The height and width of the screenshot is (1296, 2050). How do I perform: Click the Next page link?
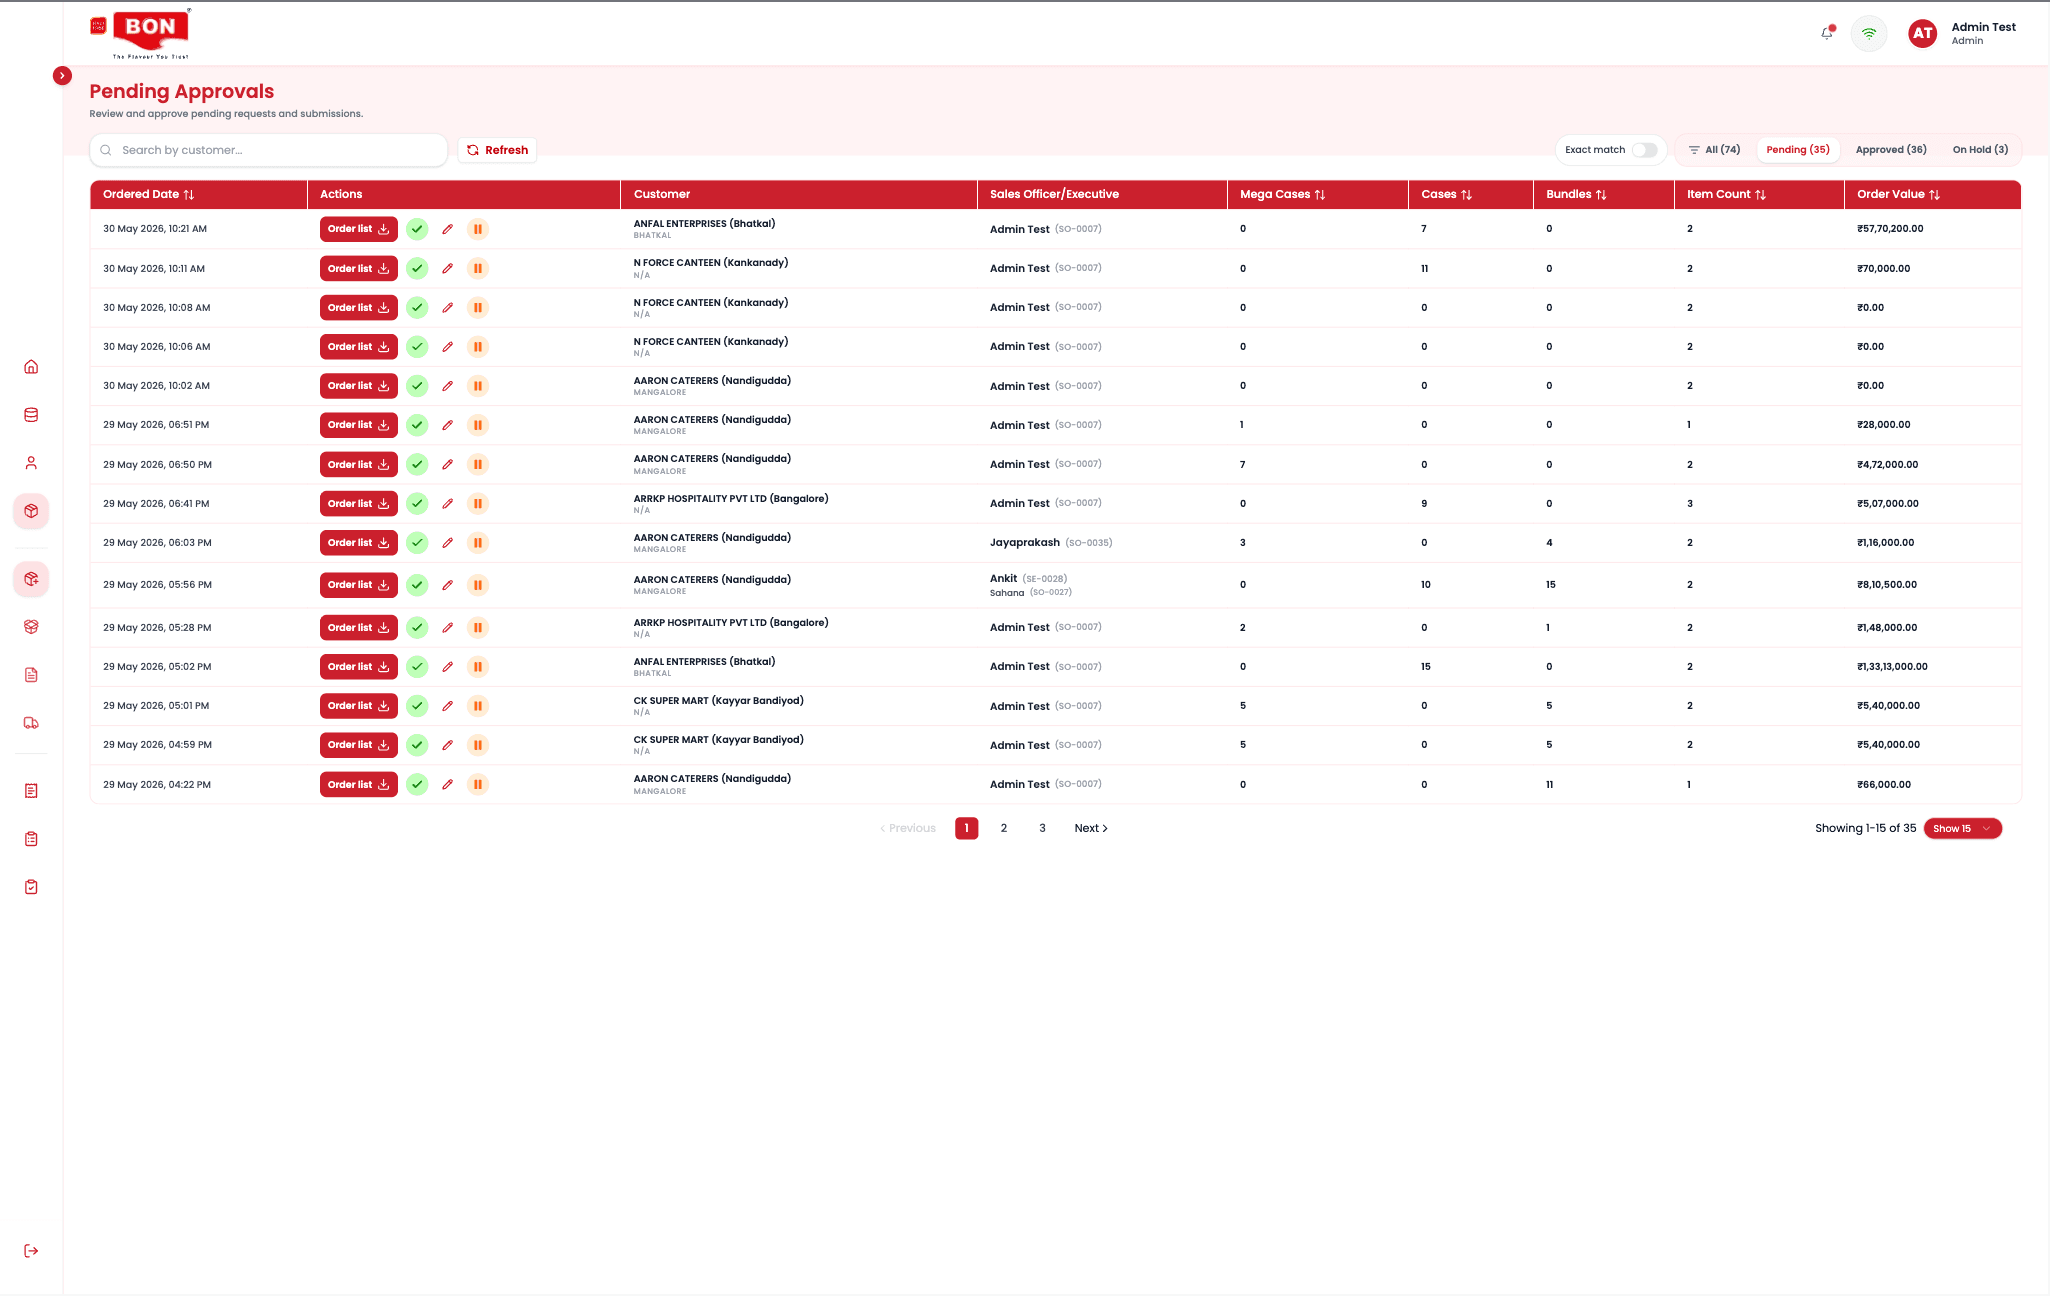[1091, 828]
